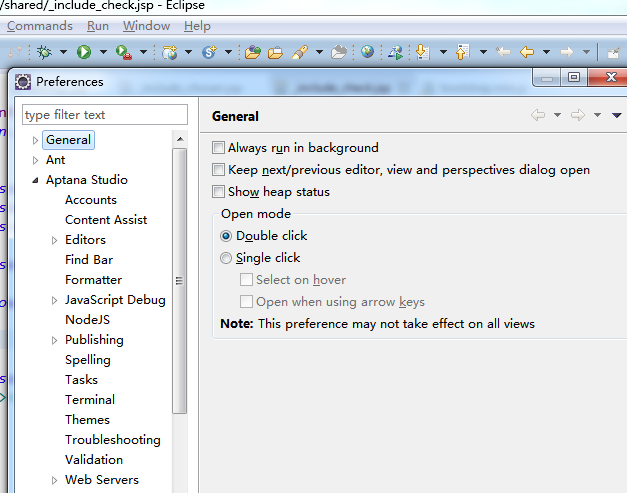Open Preferences forward history dropdown
Screen dimensions: 627x493
click(x=597, y=115)
